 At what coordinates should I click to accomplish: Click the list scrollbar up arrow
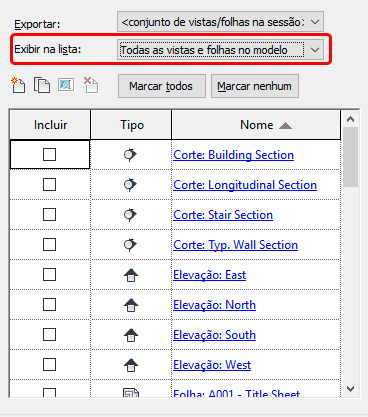pyautogui.click(x=350, y=119)
